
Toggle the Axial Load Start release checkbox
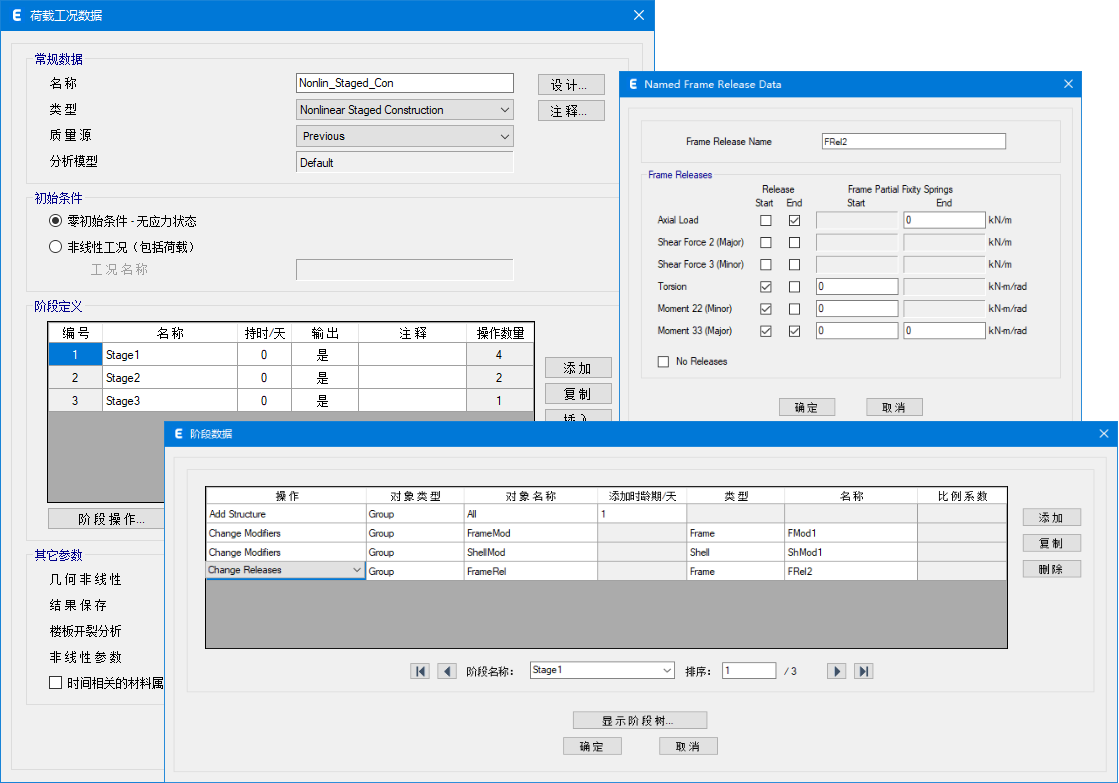point(766,221)
